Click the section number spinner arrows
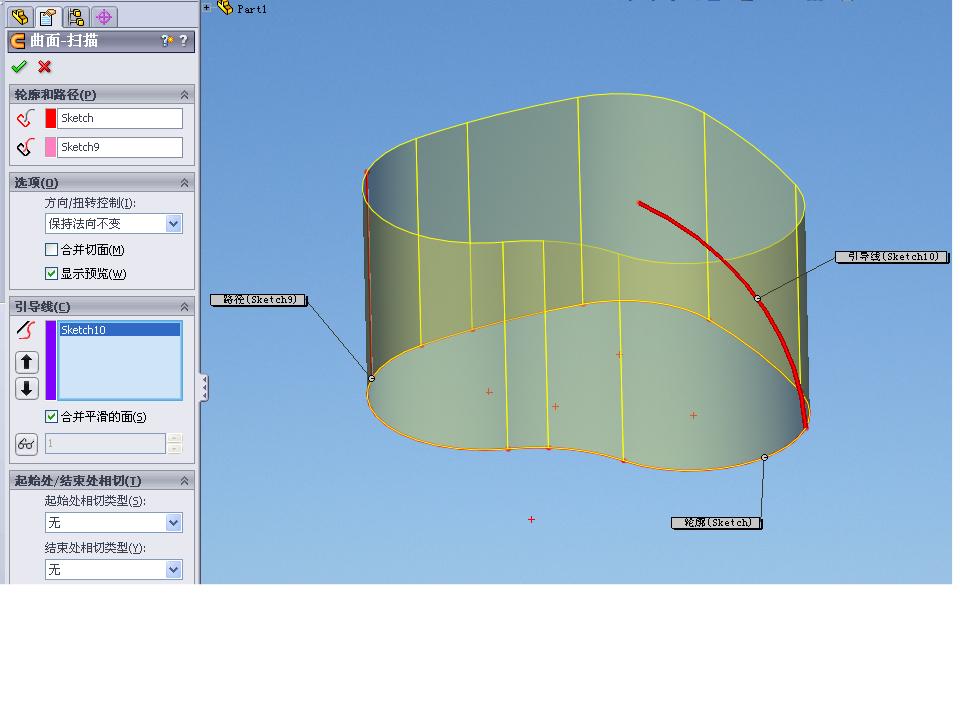 pyautogui.click(x=174, y=443)
